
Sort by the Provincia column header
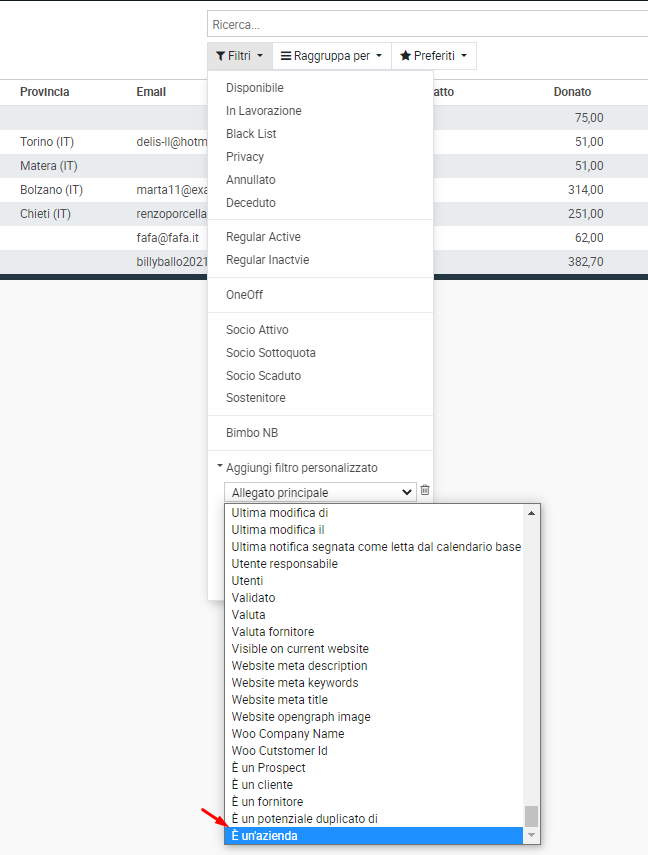(x=45, y=92)
